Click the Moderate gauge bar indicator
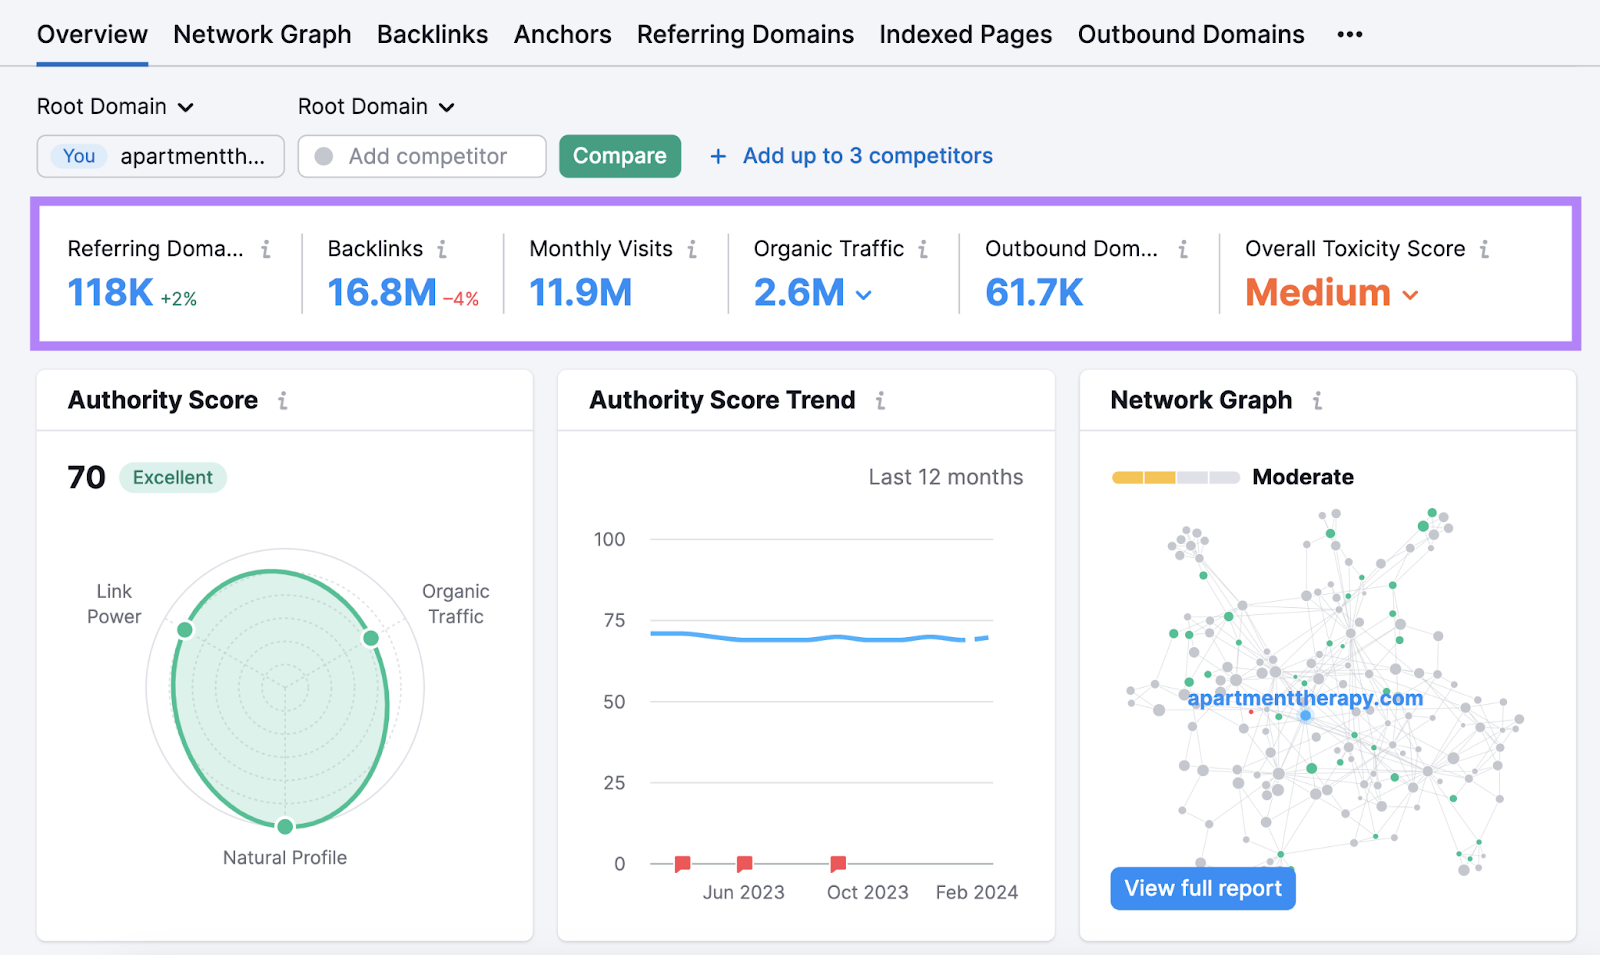Image resolution: width=1600 pixels, height=955 pixels. click(1175, 477)
